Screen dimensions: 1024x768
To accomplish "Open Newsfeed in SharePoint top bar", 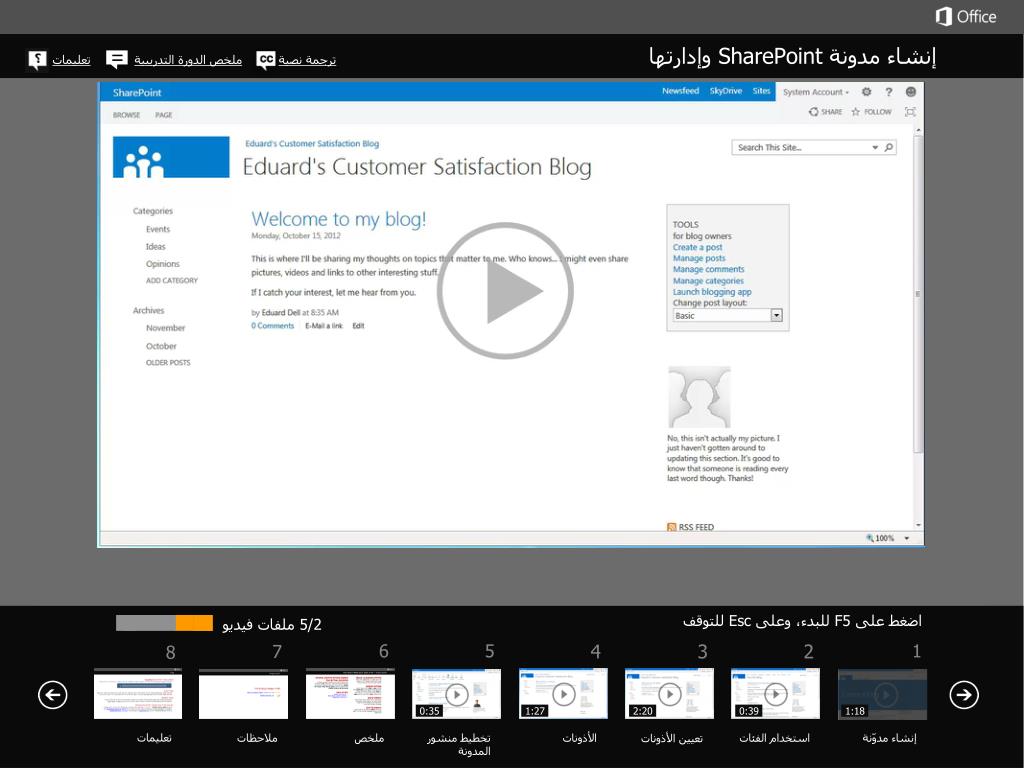I will coord(680,91).
